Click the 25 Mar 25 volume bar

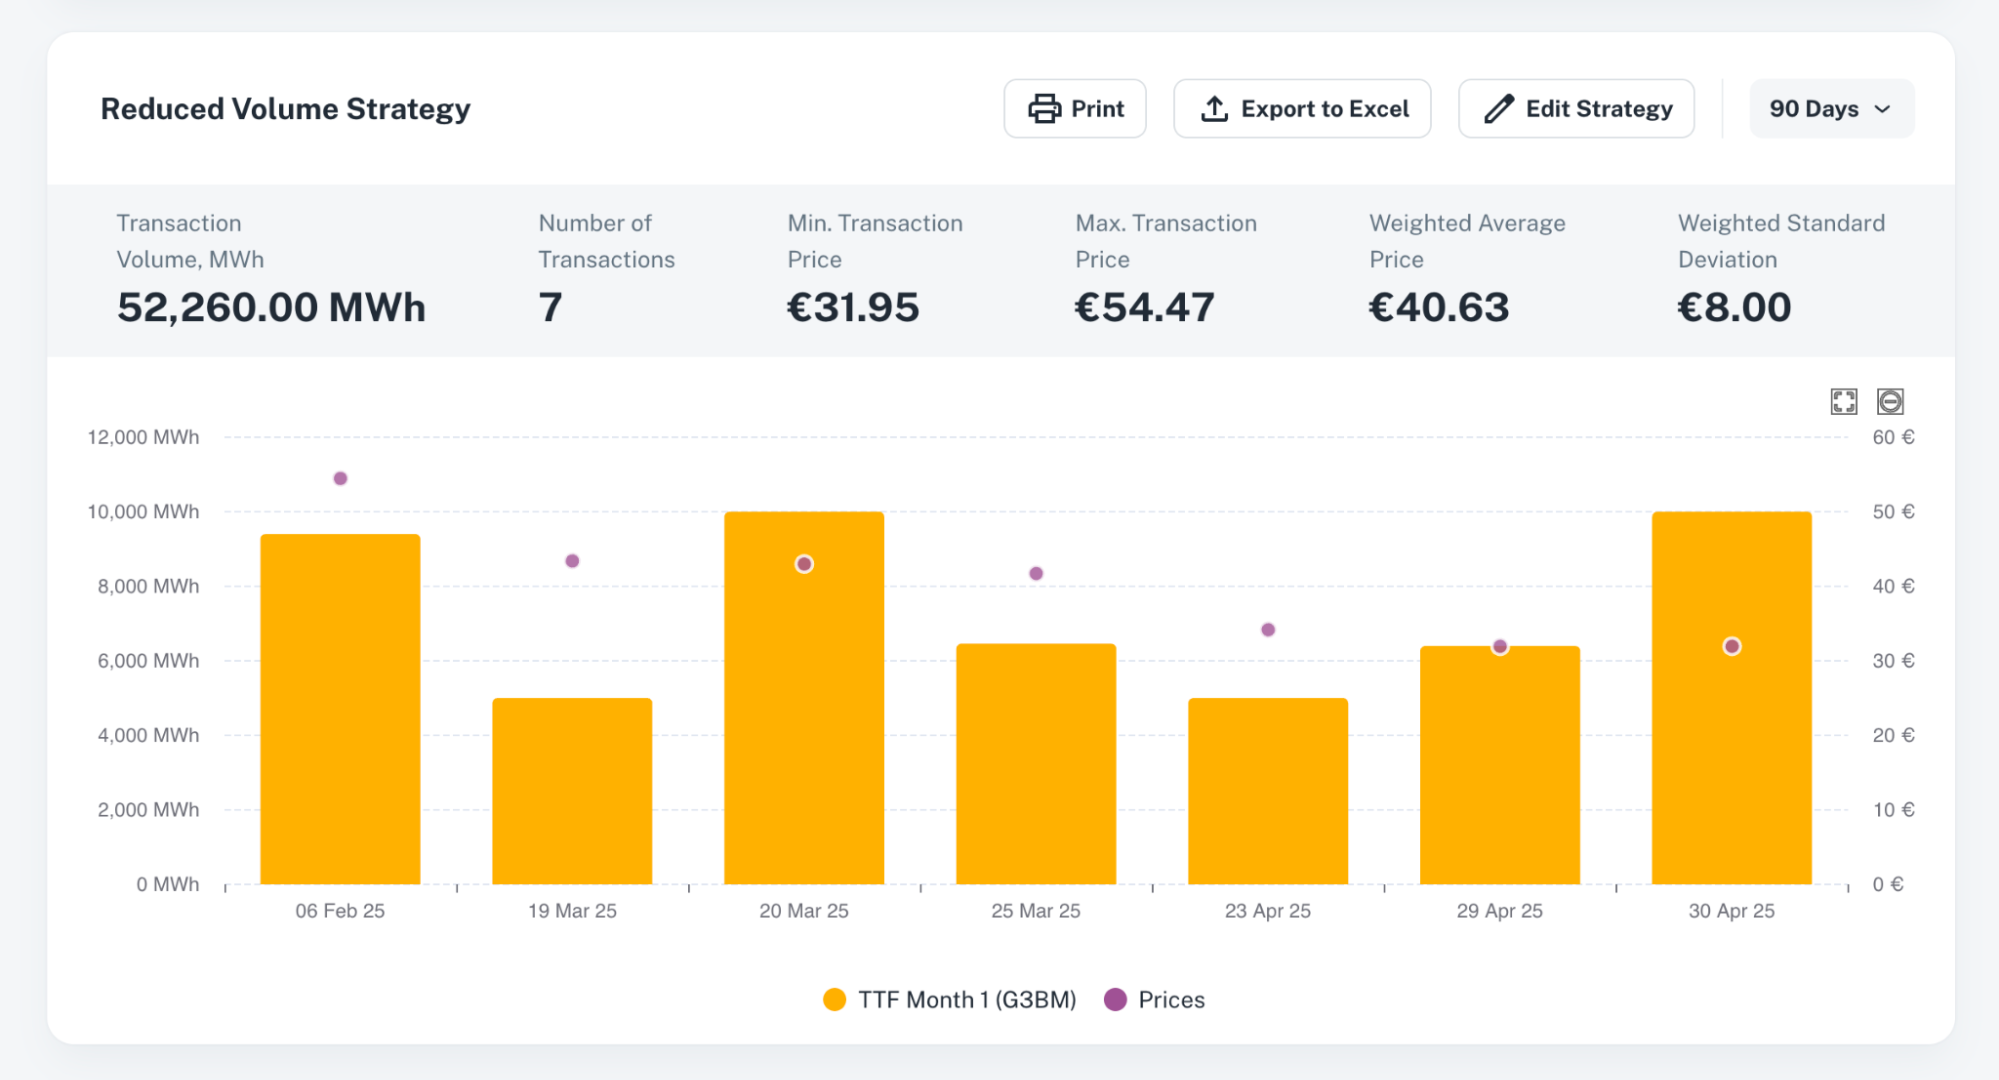[1036, 765]
